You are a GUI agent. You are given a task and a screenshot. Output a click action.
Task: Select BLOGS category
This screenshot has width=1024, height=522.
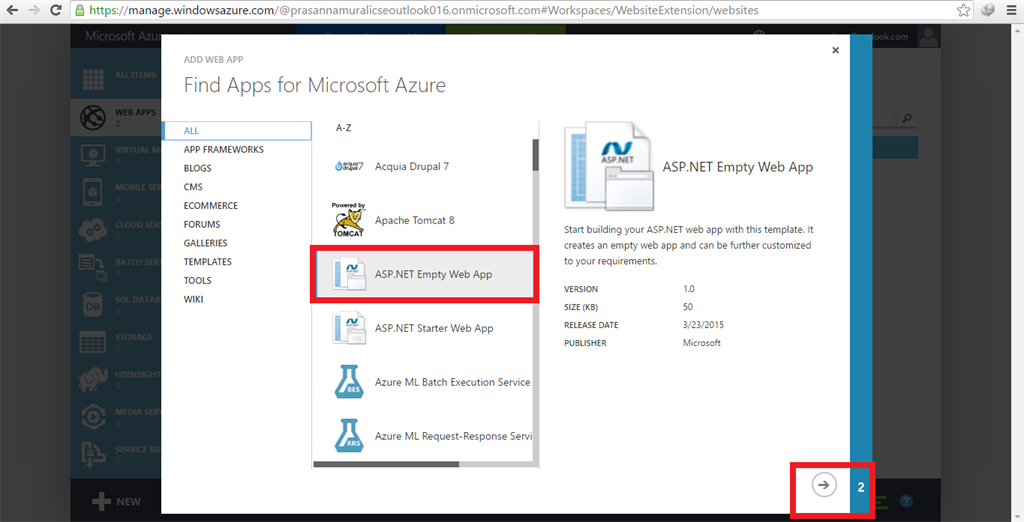pos(197,168)
